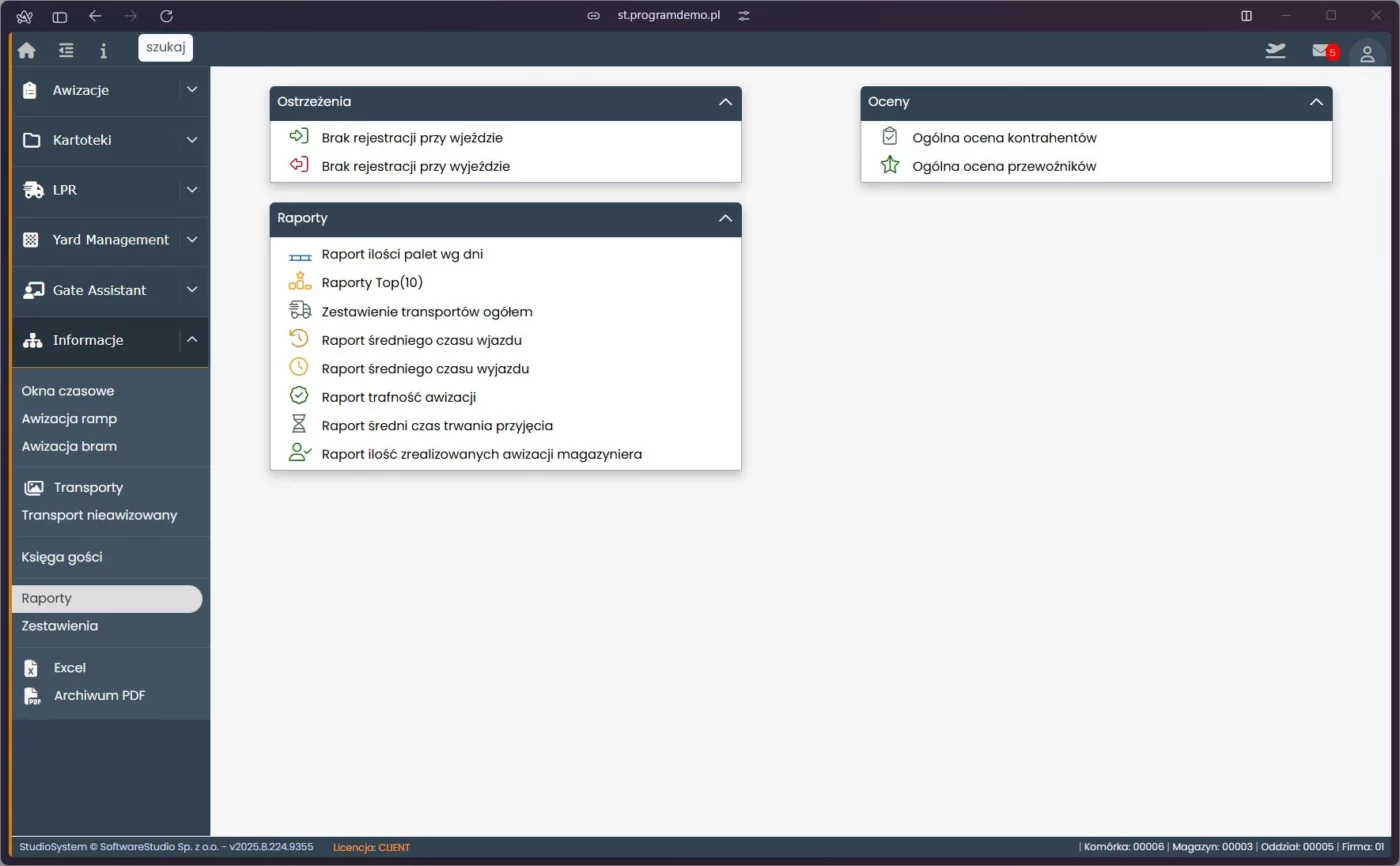The image size is (1400, 866).
Task: Open the departures airplane icon
Action: pos(1275,50)
